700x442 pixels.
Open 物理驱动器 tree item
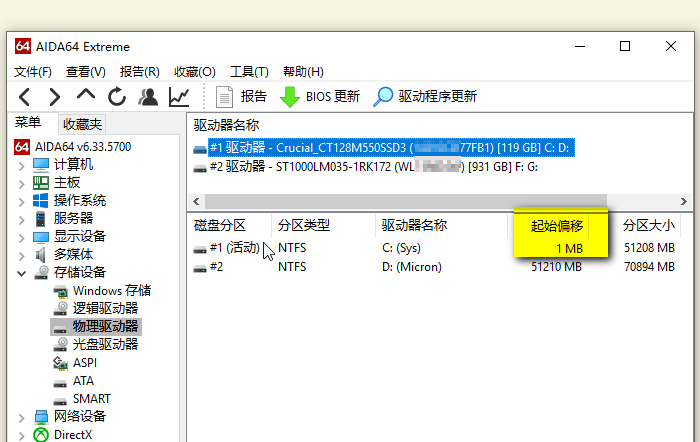(x=105, y=326)
